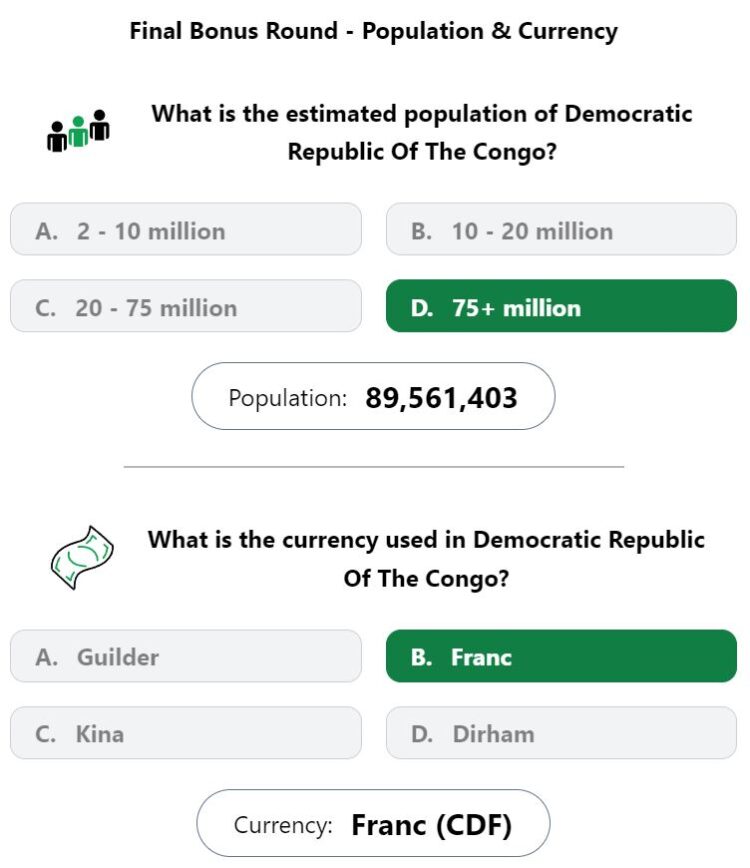Click the estimated population question text
The image size is (750, 868).
[x=422, y=133]
